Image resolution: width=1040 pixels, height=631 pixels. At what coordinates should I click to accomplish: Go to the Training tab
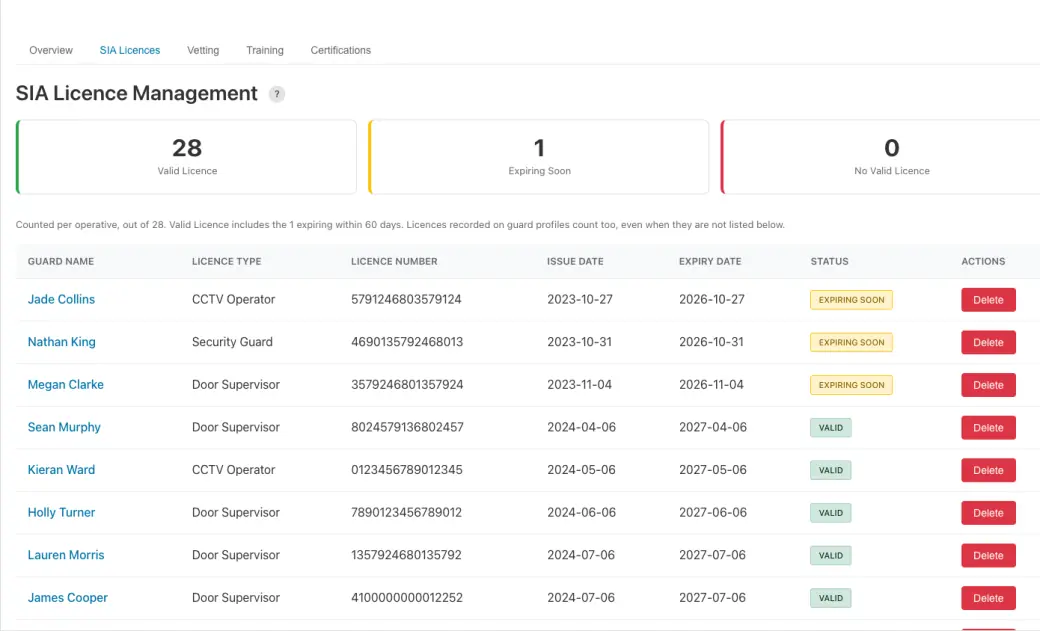pyautogui.click(x=265, y=50)
